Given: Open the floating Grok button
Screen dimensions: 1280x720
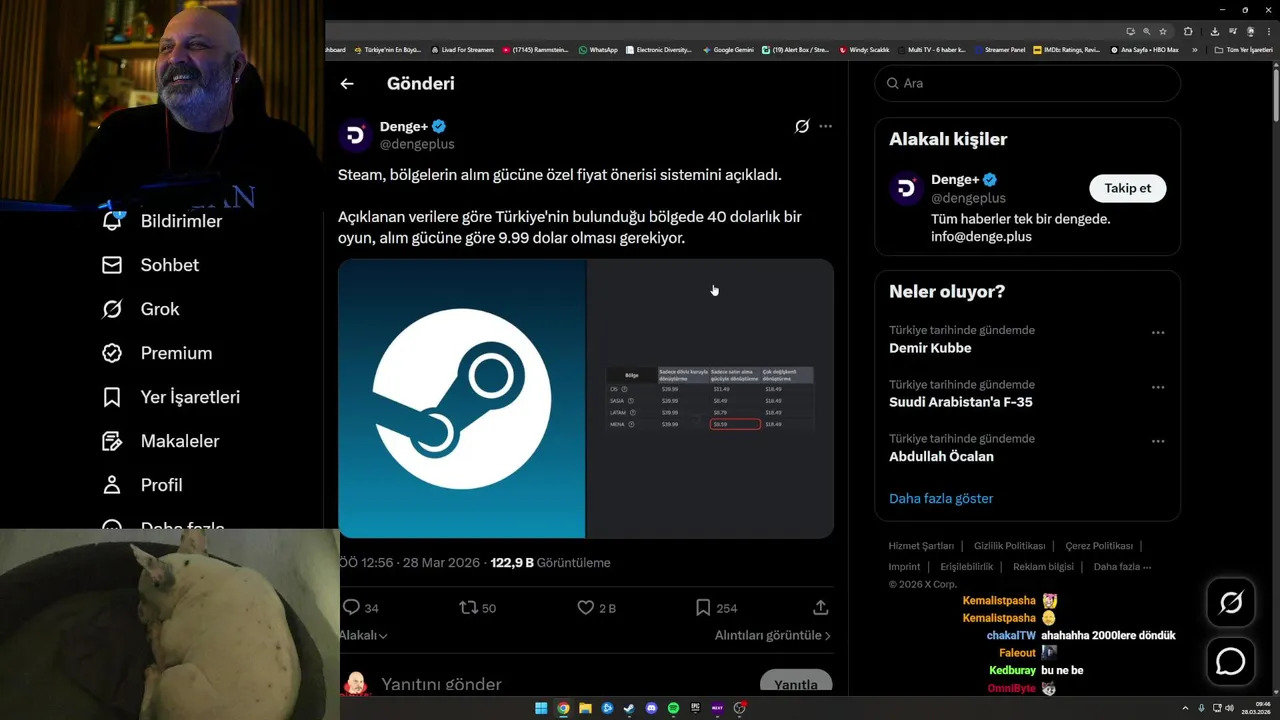Looking at the screenshot, I should [x=1231, y=602].
